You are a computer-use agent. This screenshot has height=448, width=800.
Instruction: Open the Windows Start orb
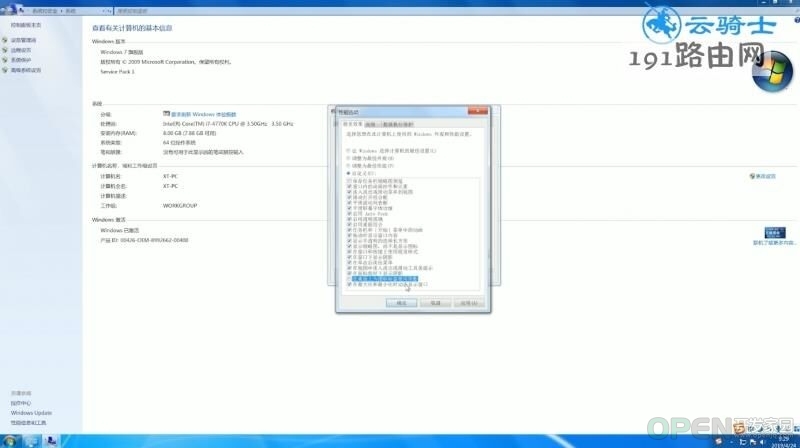(9, 441)
